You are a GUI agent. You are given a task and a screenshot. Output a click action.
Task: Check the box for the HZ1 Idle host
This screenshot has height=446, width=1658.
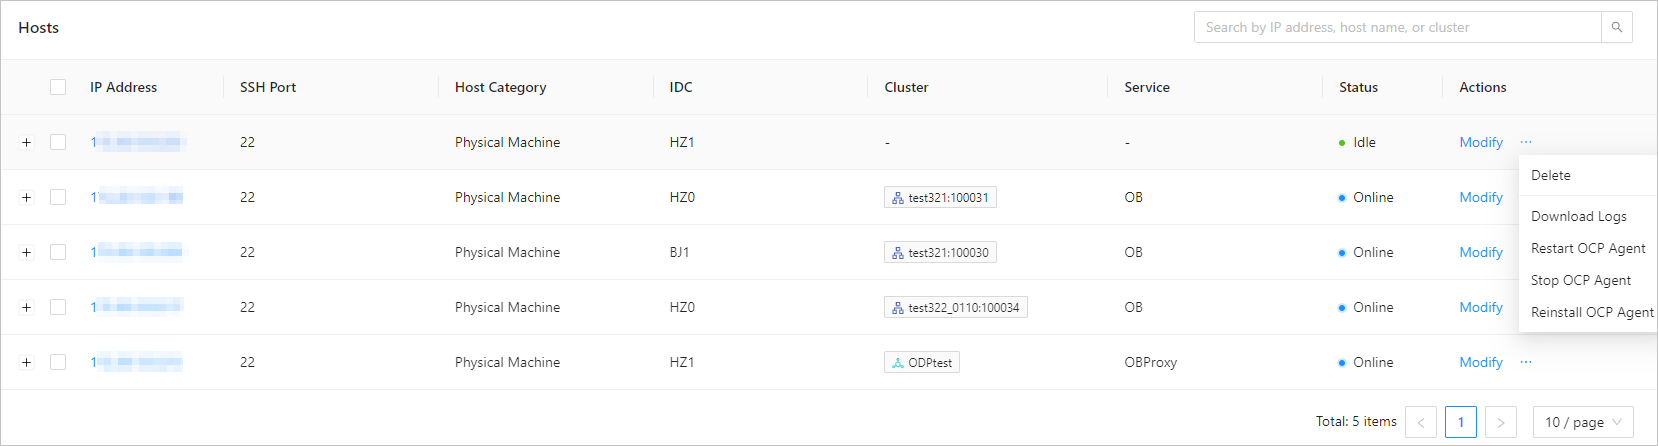point(58,142)
